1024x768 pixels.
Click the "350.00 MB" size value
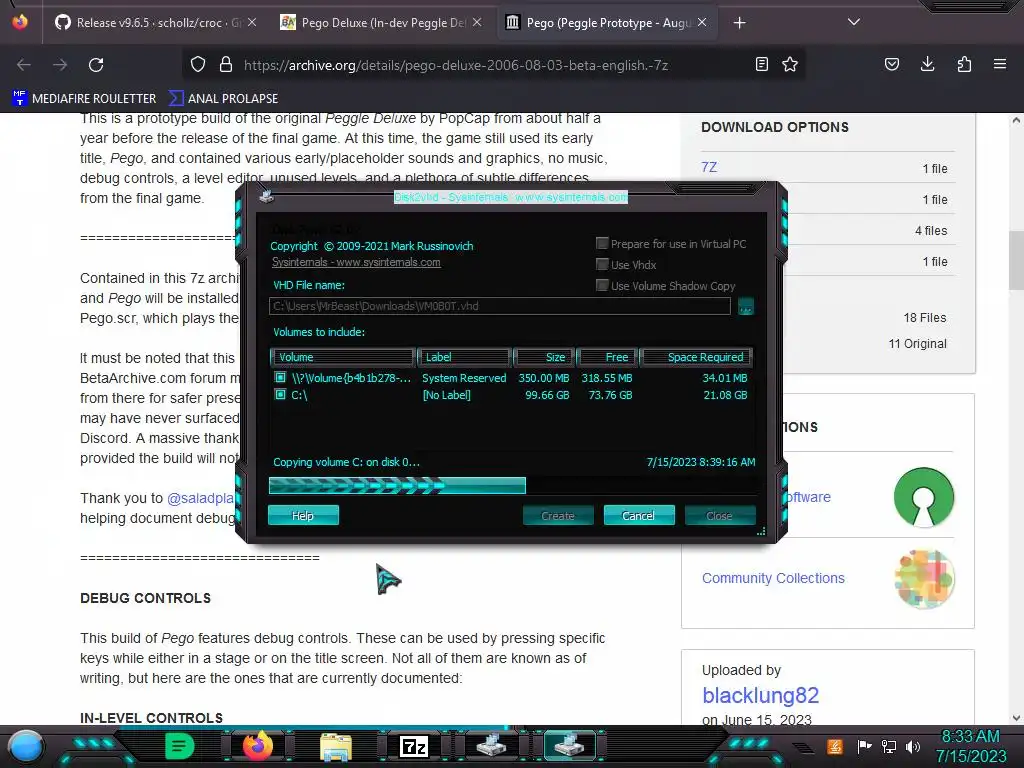pyautogui.click(x=544, y=377)
